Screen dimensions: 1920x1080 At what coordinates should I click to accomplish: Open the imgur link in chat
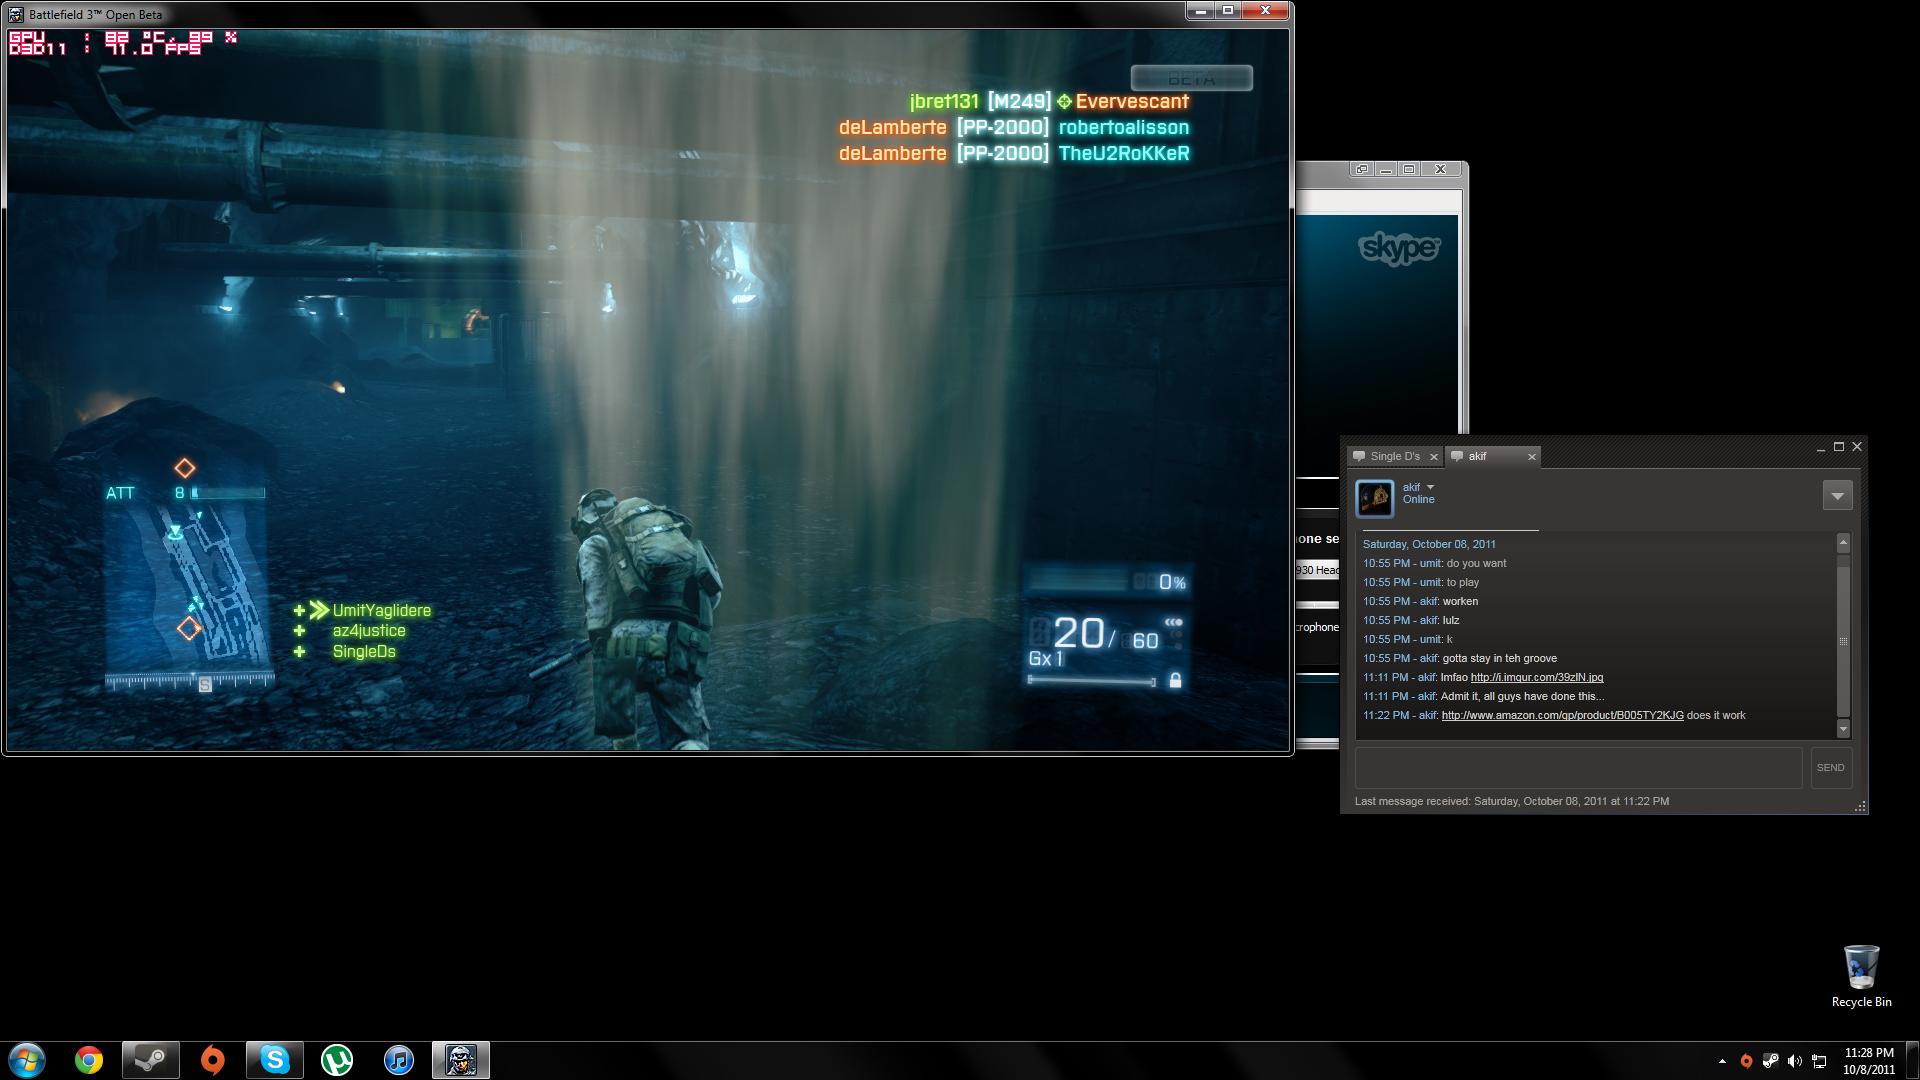(x=1536, y=677)
